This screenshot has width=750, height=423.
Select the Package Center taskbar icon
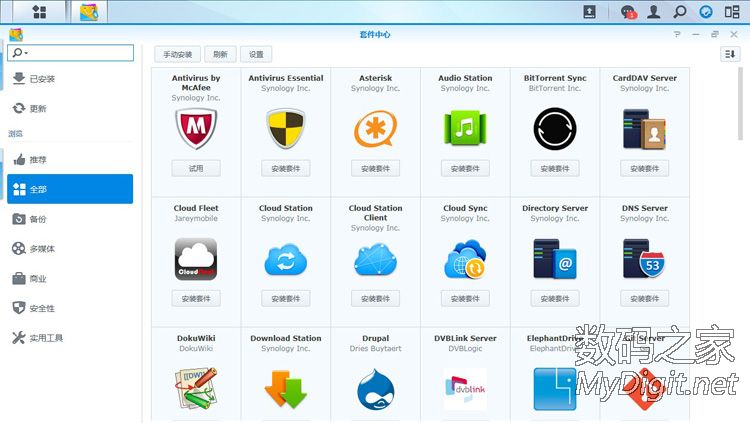tap(89, 11)
